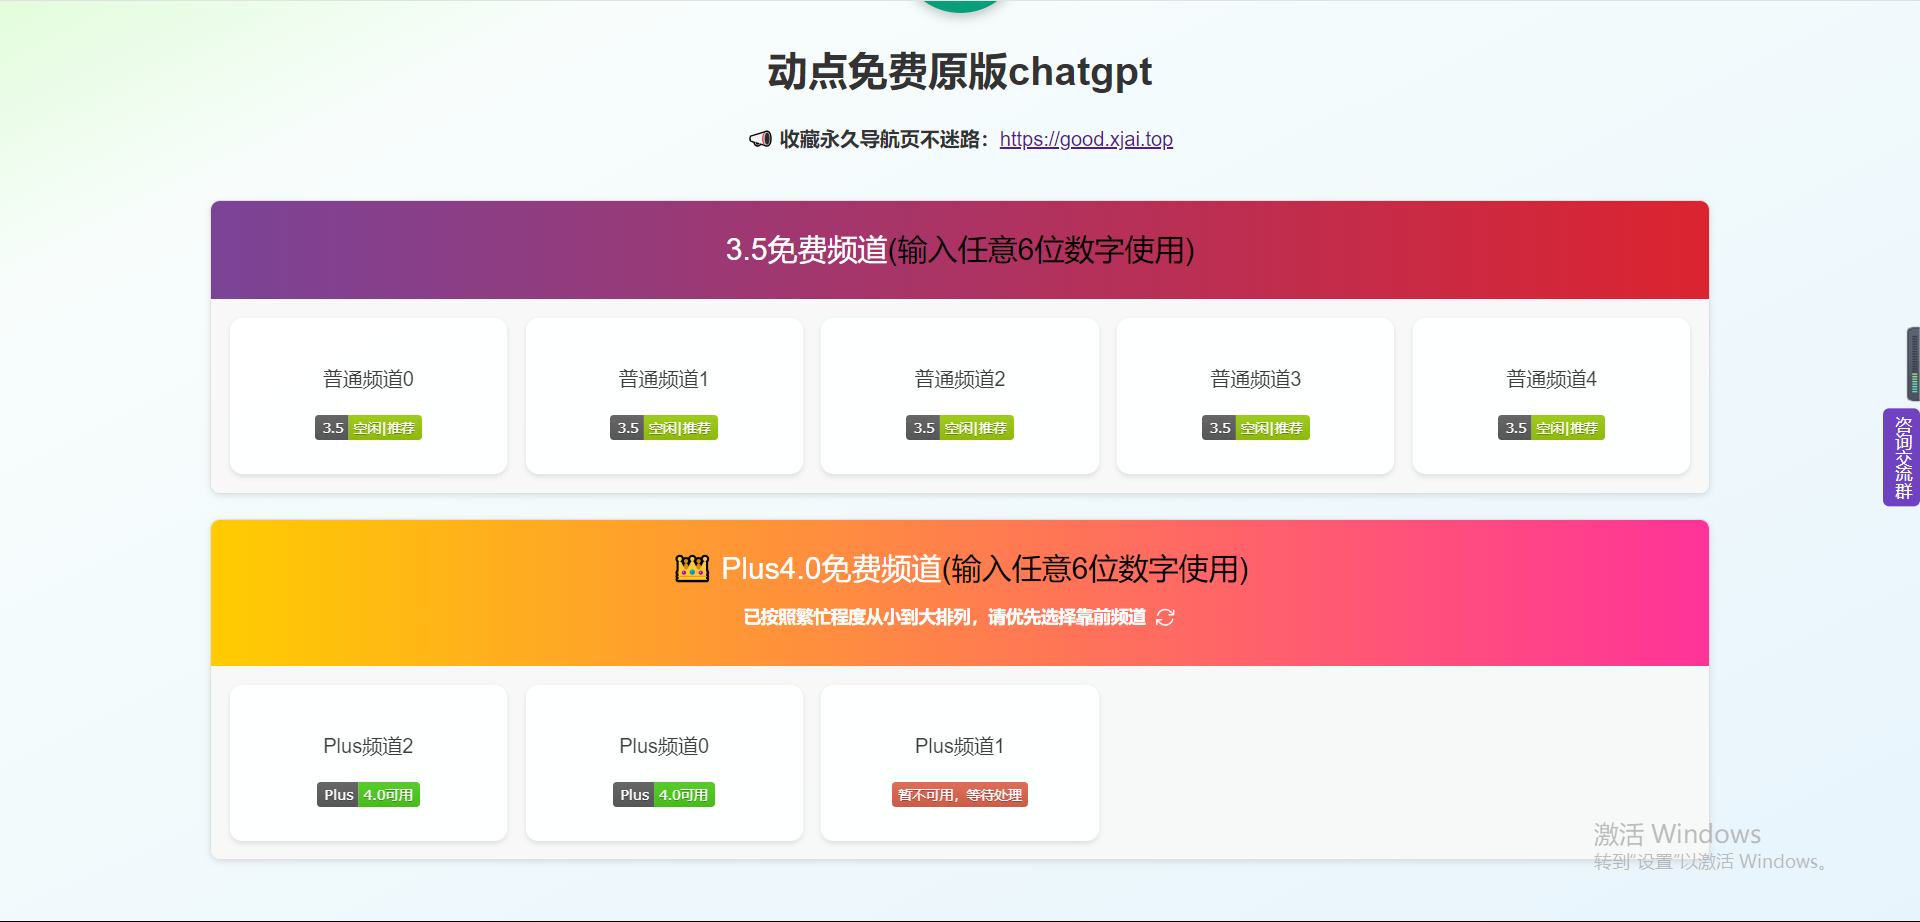Viewport: 1920px width, 922px height.
Task: Open 普通频道2 card
Action: click(x=960, y=396)
